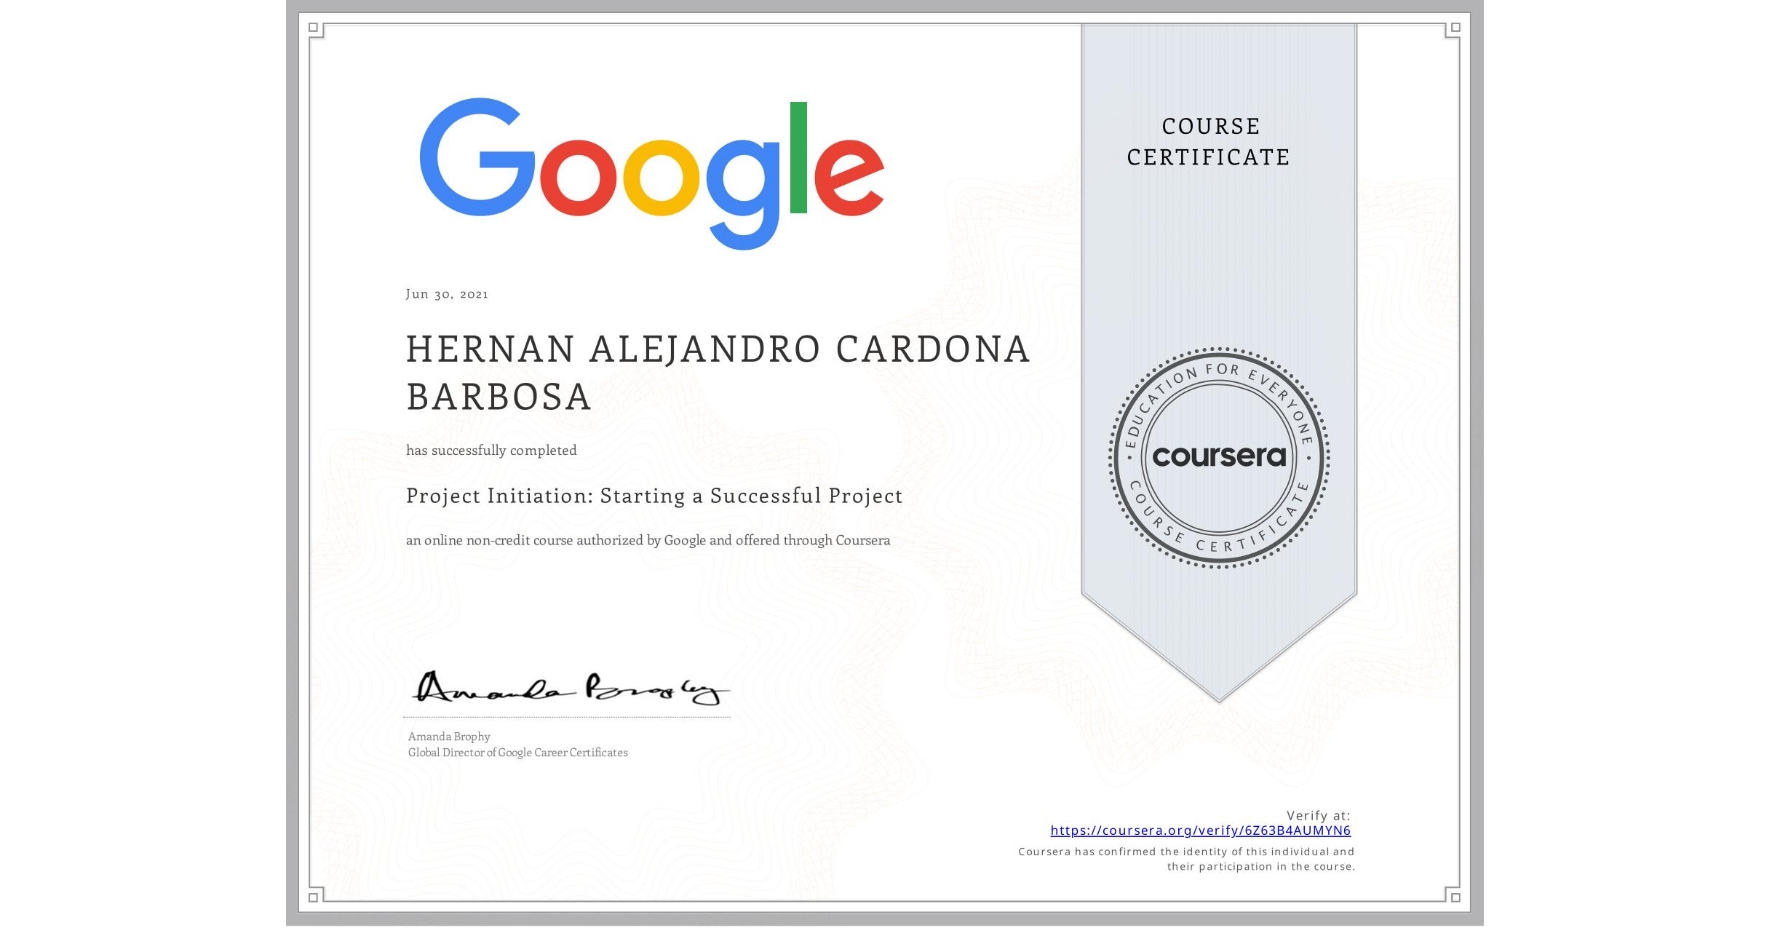Click the certificate corner ornament decoration

click(314, 27)
